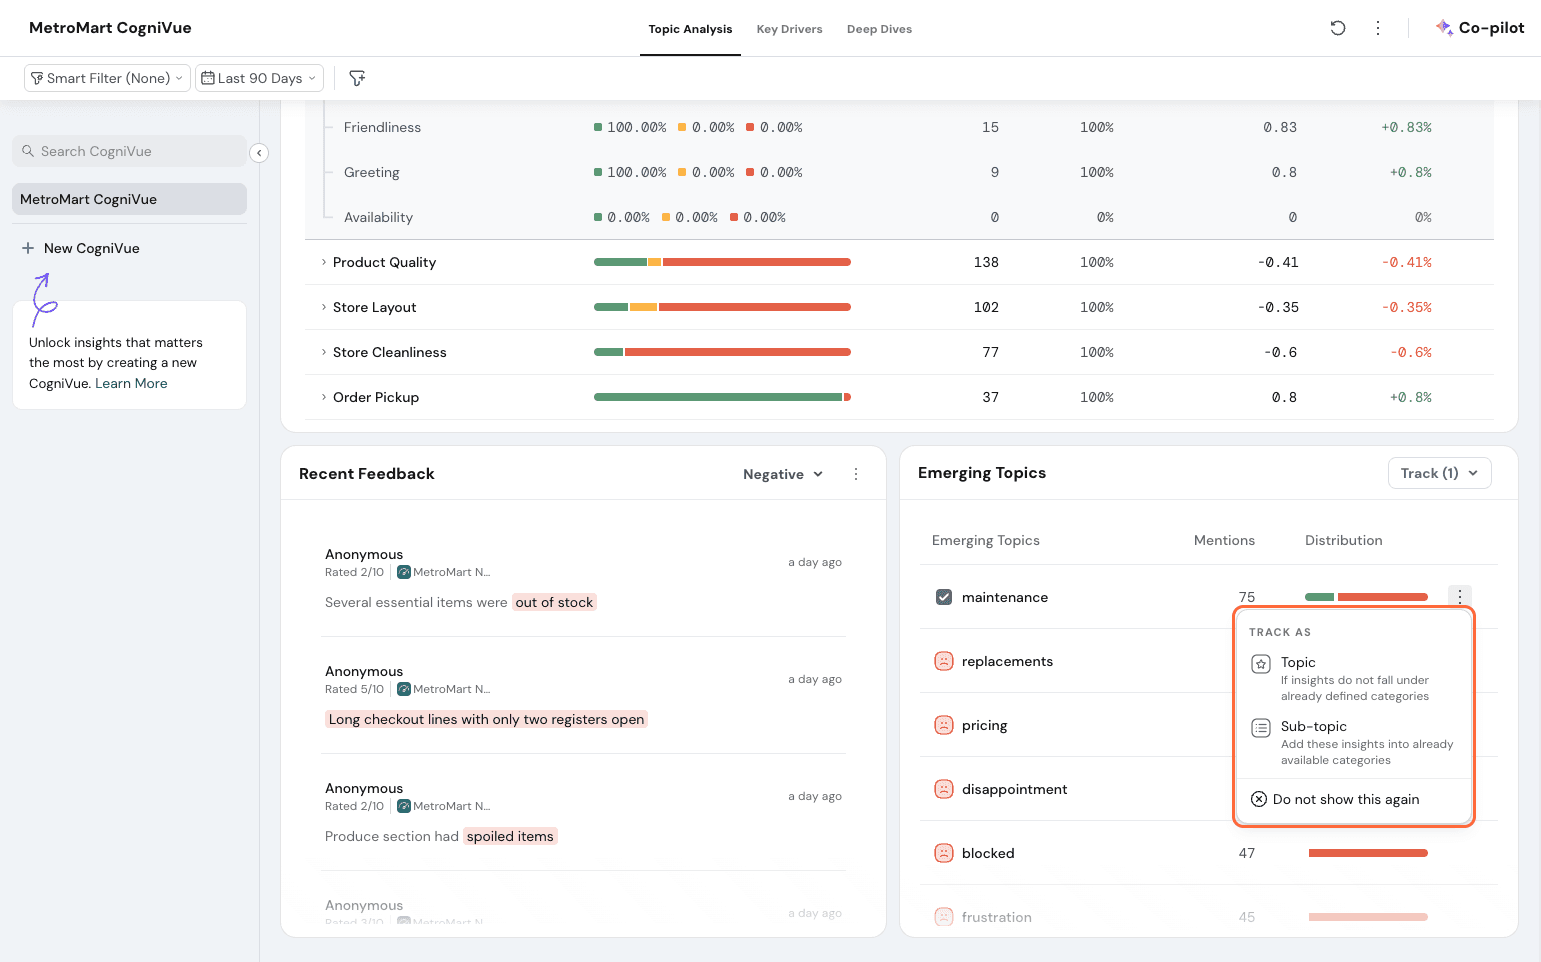This screenshot has width=1541, height=962.
Task: Open Recent Feedback options menu
Action: [856, 474]
